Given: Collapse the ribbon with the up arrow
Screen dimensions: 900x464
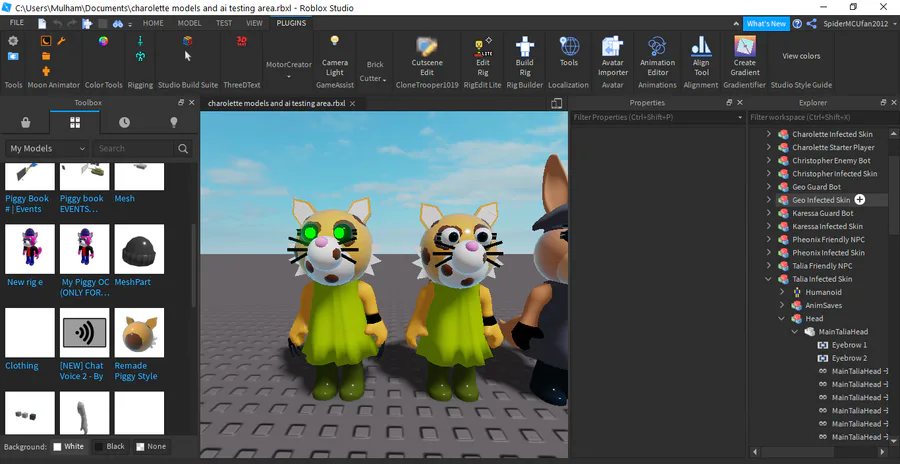Looking at the screenshot, I should (736, 24).
